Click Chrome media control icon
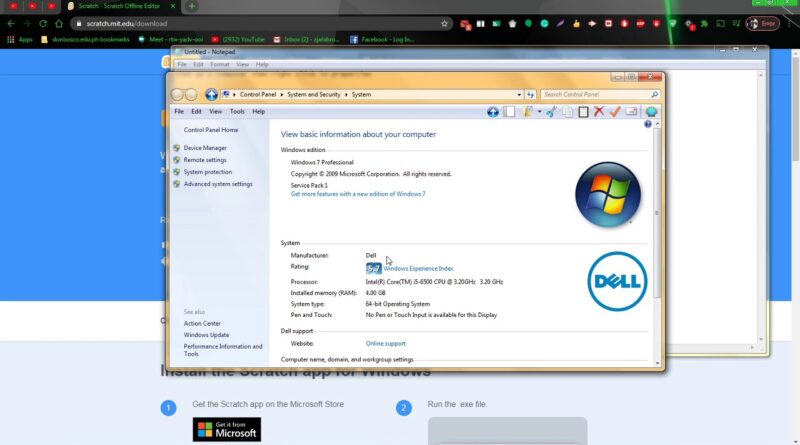 [736, 23]
